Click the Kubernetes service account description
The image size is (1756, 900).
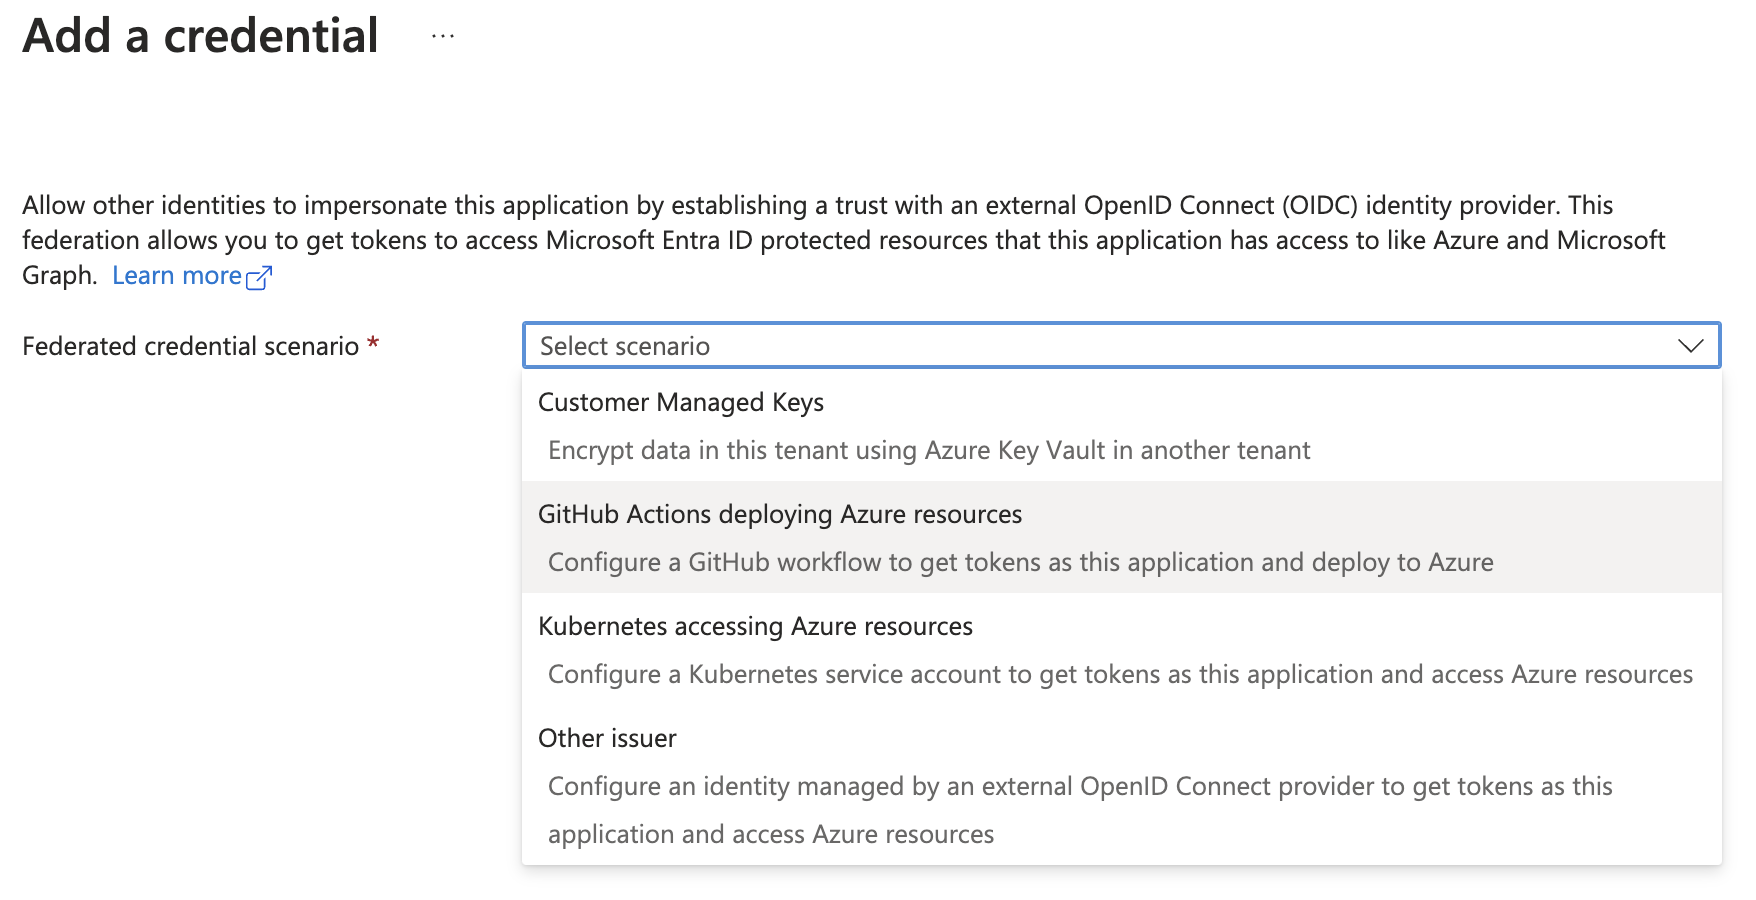1119,674
